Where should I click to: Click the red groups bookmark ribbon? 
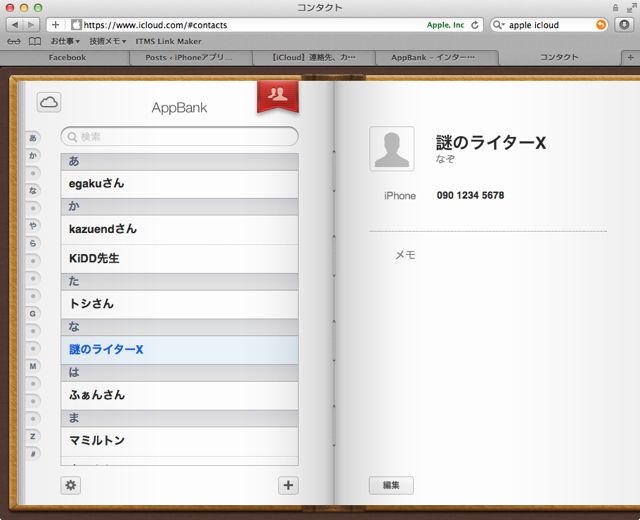[278, 96]
